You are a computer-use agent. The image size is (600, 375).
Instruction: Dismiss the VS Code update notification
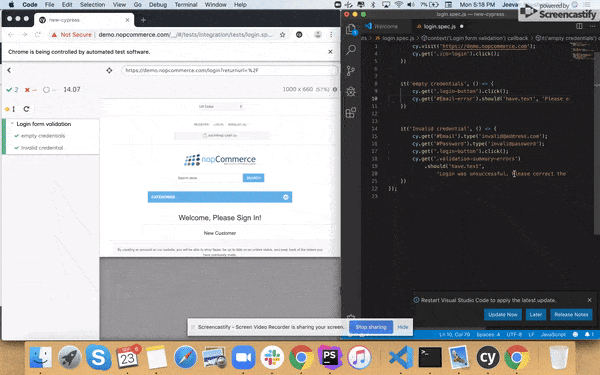pos(589,300)
